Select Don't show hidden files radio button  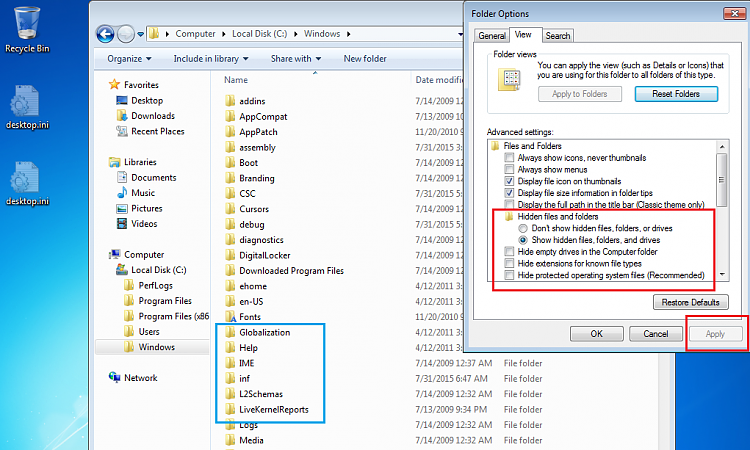click(x=523, y=228)
